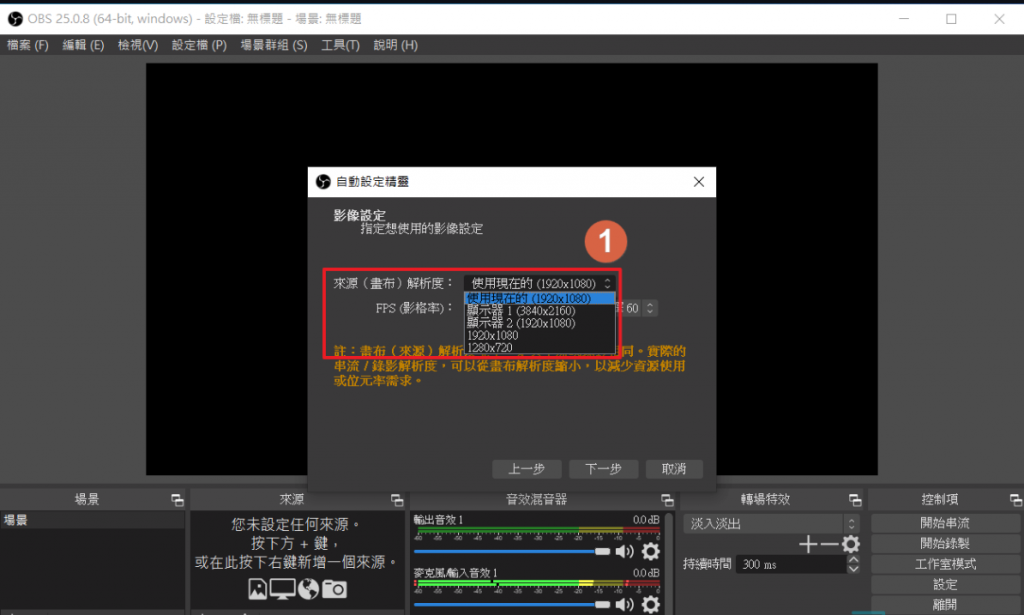Pop out the 轉場特效 dock panel

point(855,500)
